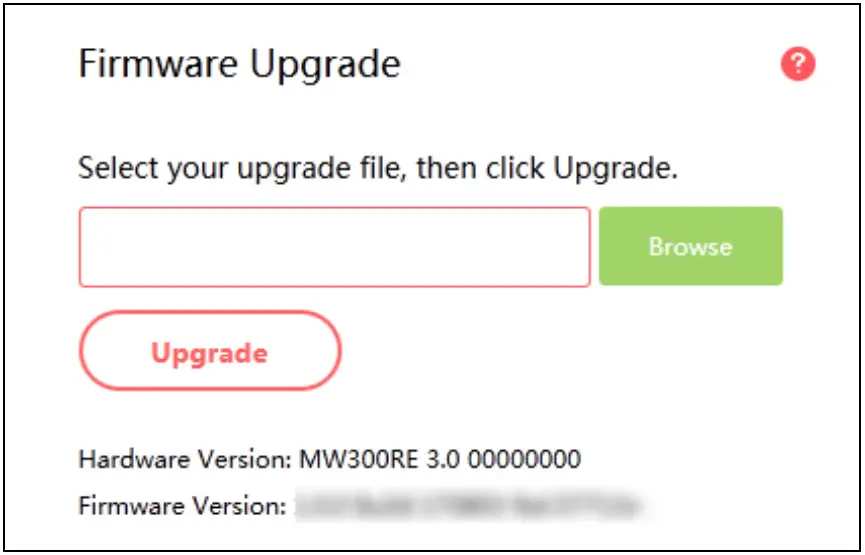The height and width of the screenshot is (555, 865).
Task: Click the white question mark glyph inside red circle
Action: click(x=798, y=62)
